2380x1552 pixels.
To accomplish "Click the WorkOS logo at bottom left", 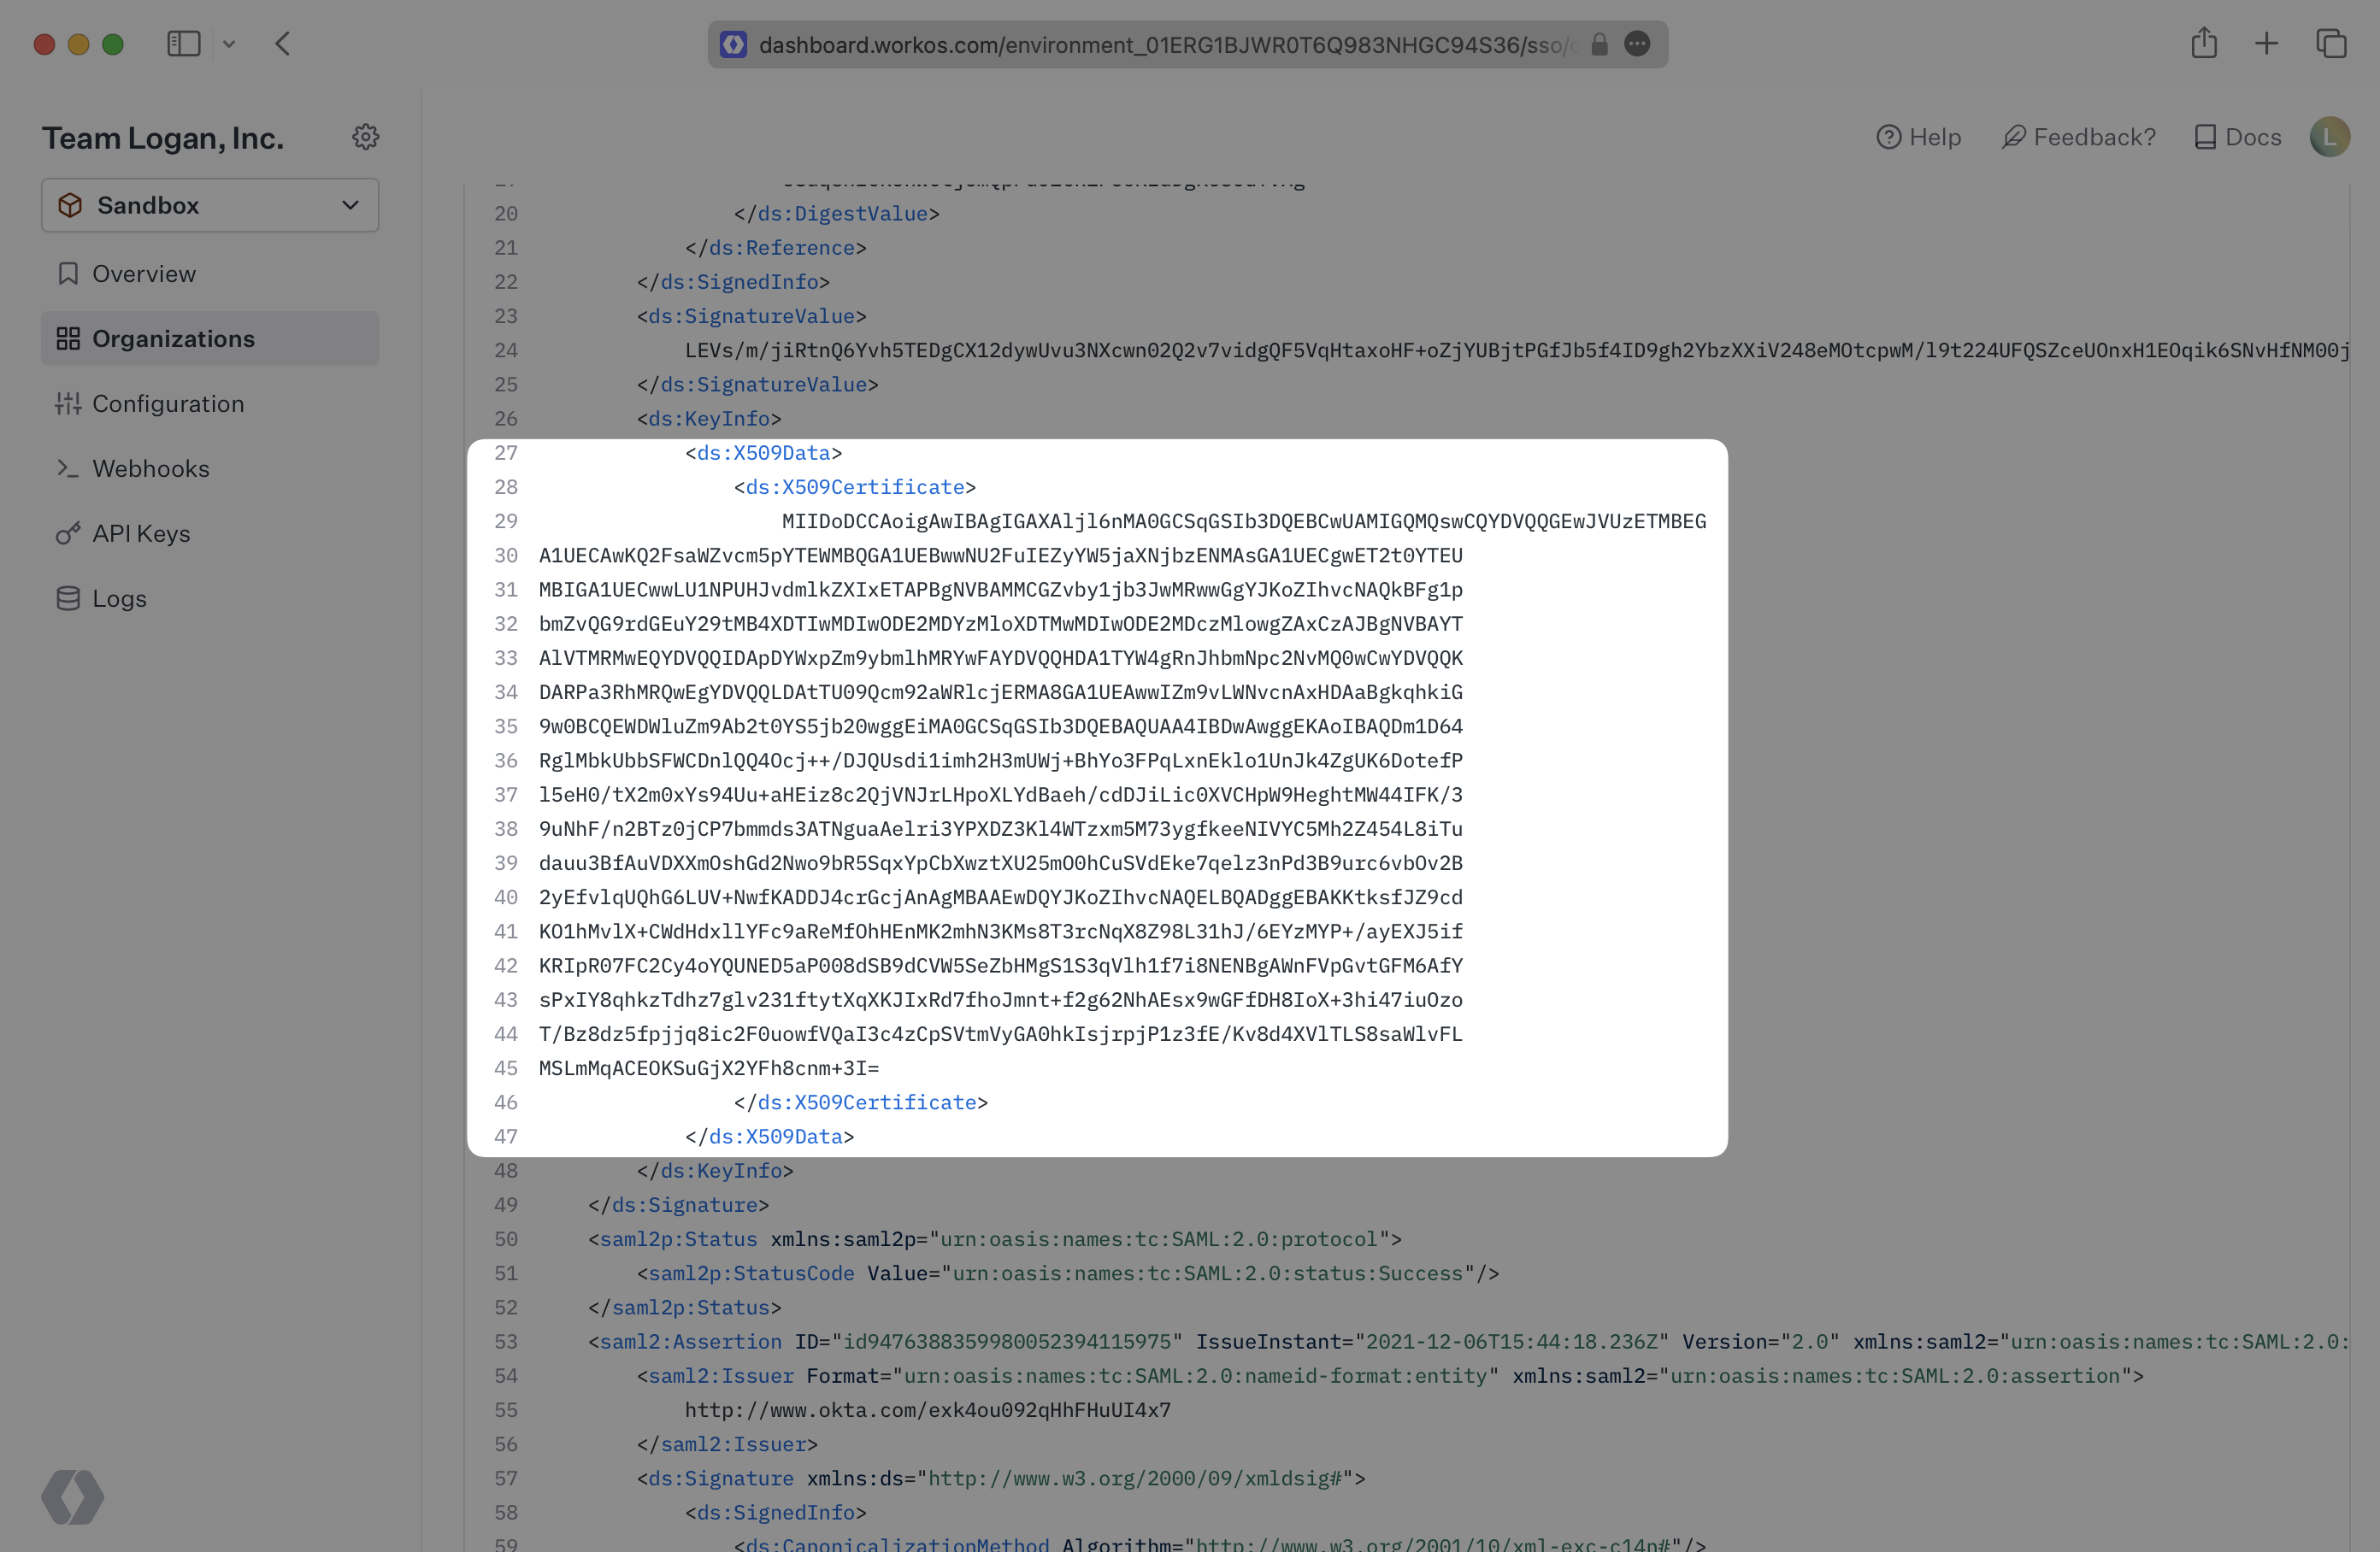I will pos(72,1496).
